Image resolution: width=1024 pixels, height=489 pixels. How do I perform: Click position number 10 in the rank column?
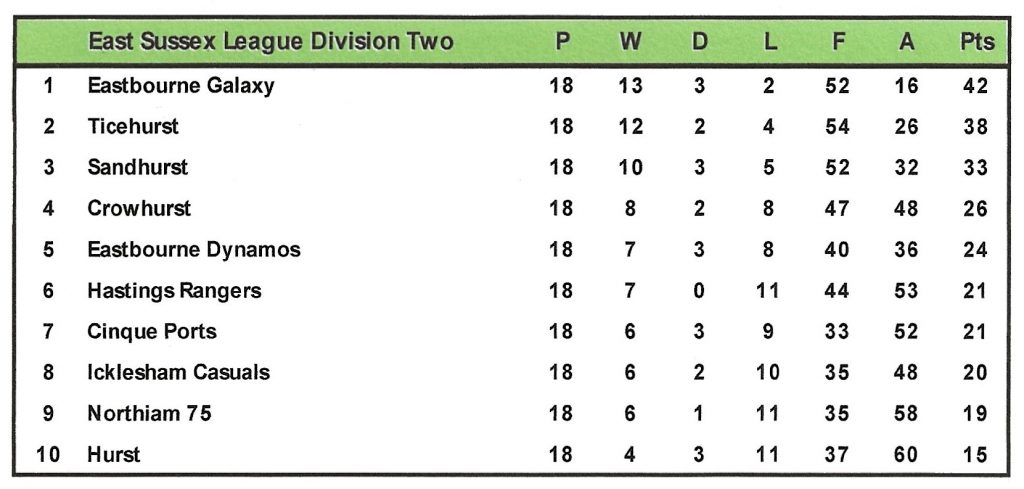tap(48, 455)
